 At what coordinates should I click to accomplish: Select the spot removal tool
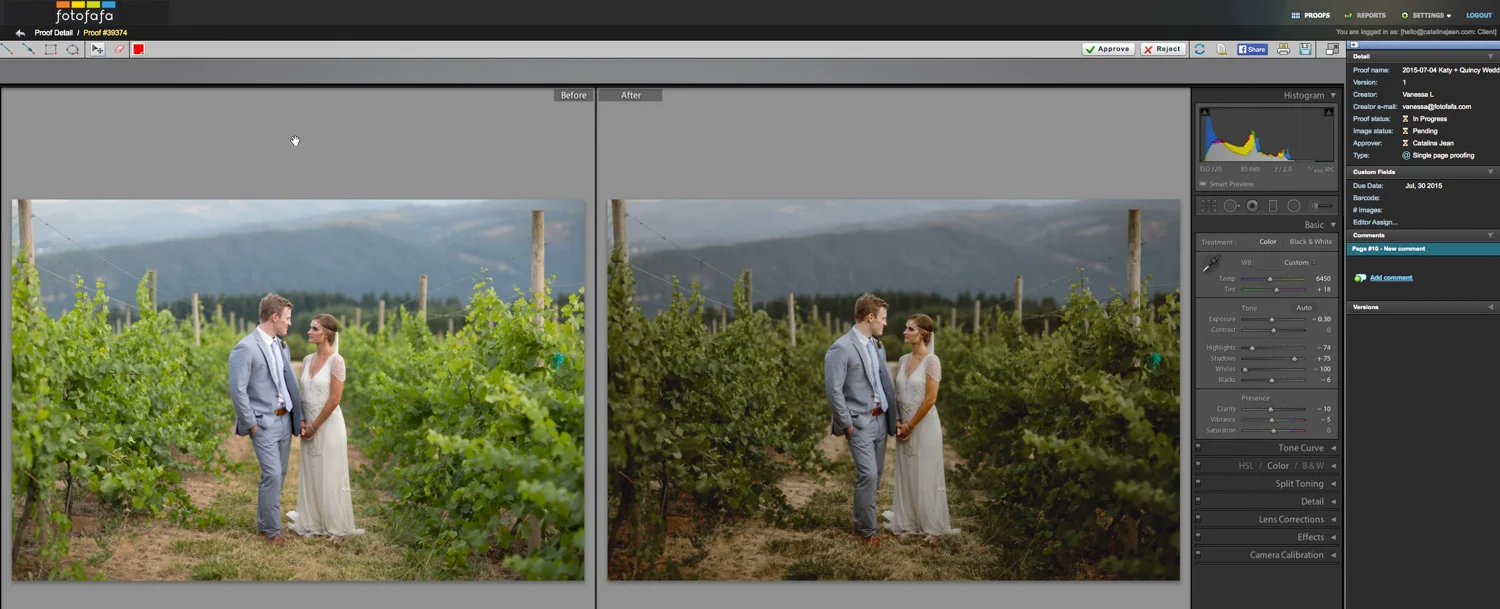(x=1231, y=206)
